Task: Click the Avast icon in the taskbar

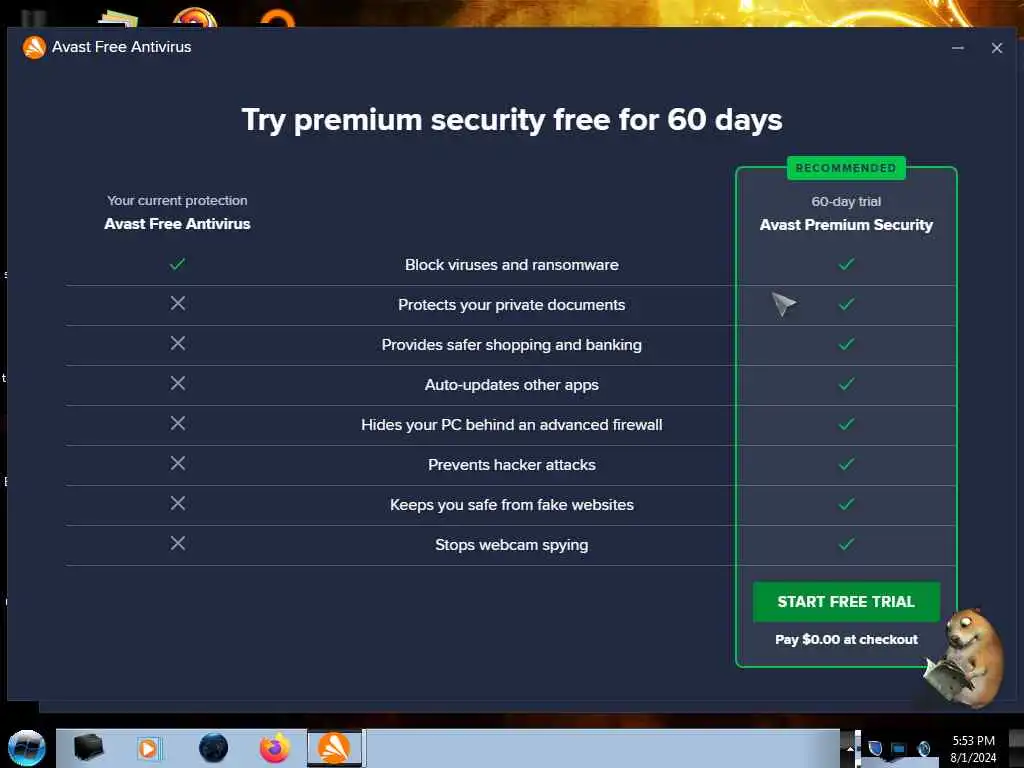Action: pos(333,748)
